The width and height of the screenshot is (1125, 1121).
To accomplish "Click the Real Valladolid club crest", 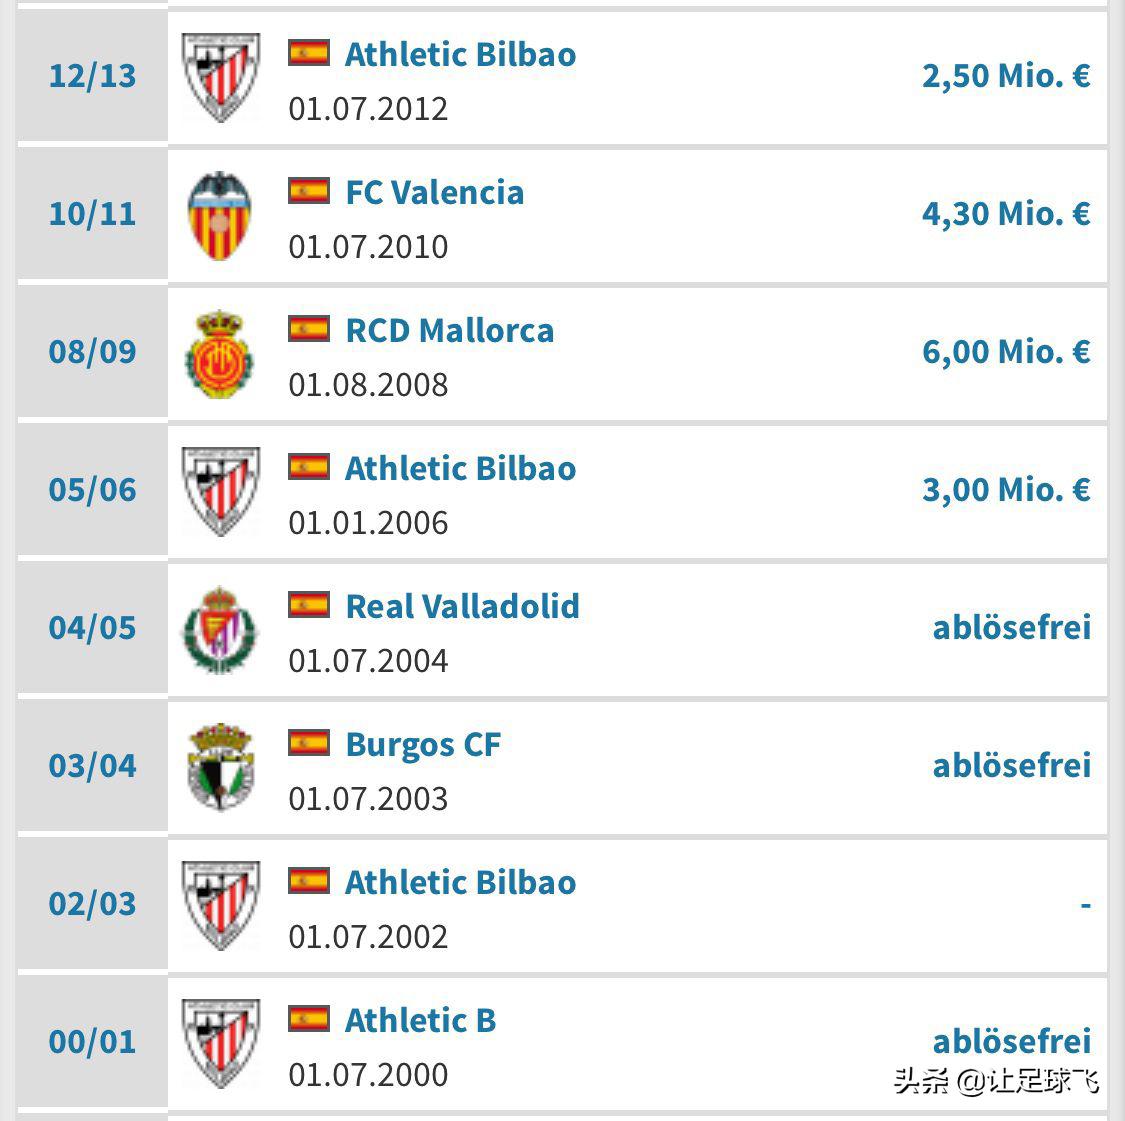I will tap(220, 629).
